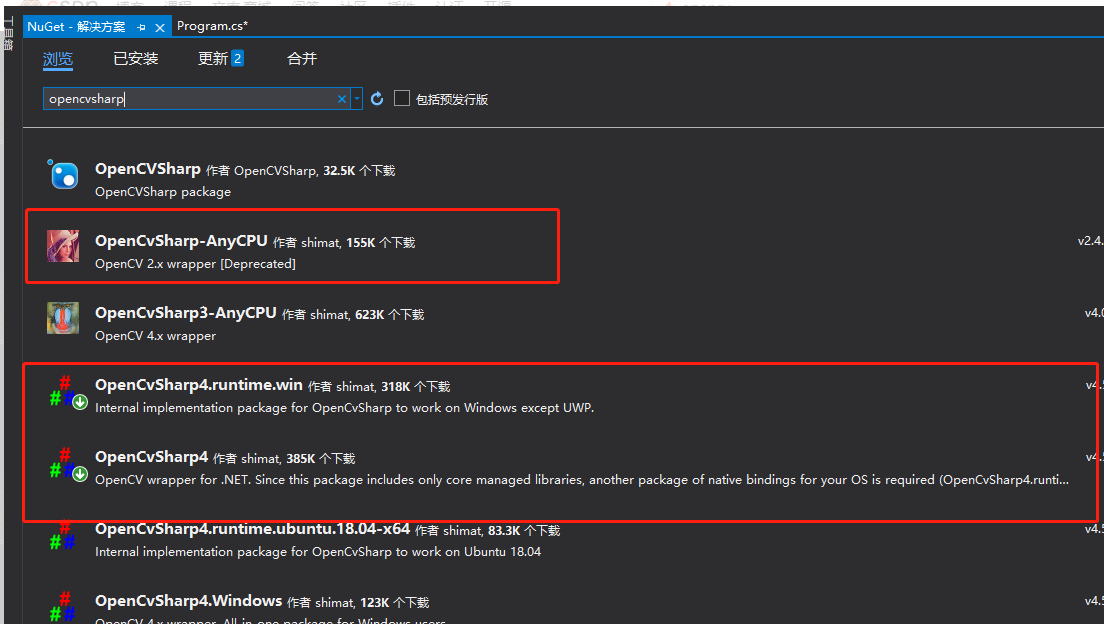Click the 32.5K 个下载 count of OpenCVSharp
The image size is (1104, 624).
[359, 170]
